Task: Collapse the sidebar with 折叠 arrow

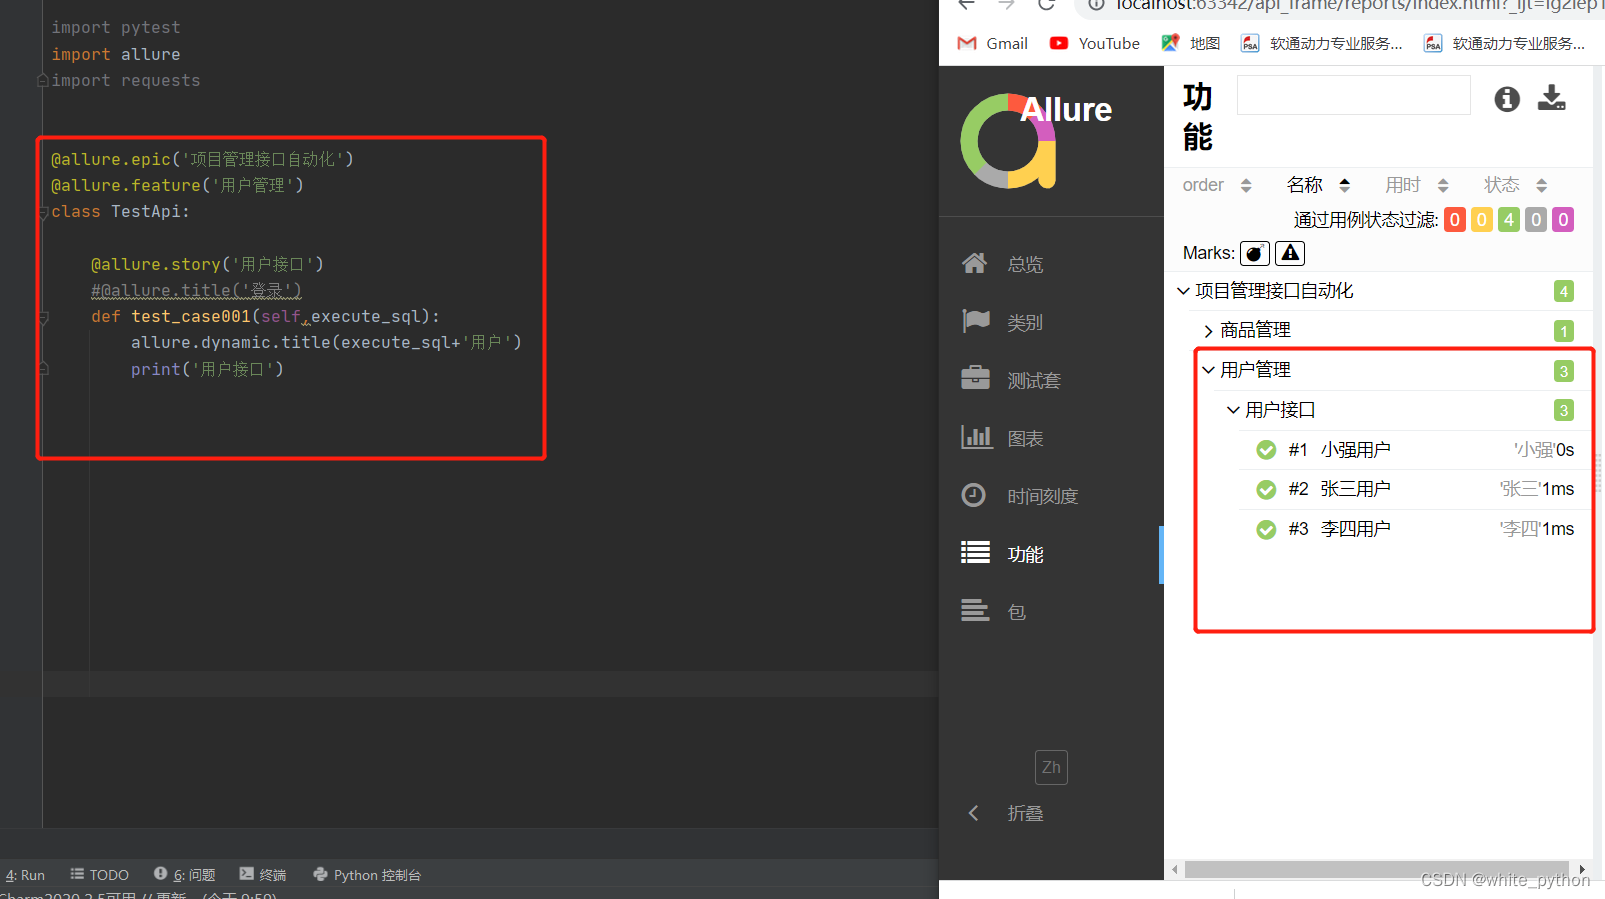Action: 973,813
